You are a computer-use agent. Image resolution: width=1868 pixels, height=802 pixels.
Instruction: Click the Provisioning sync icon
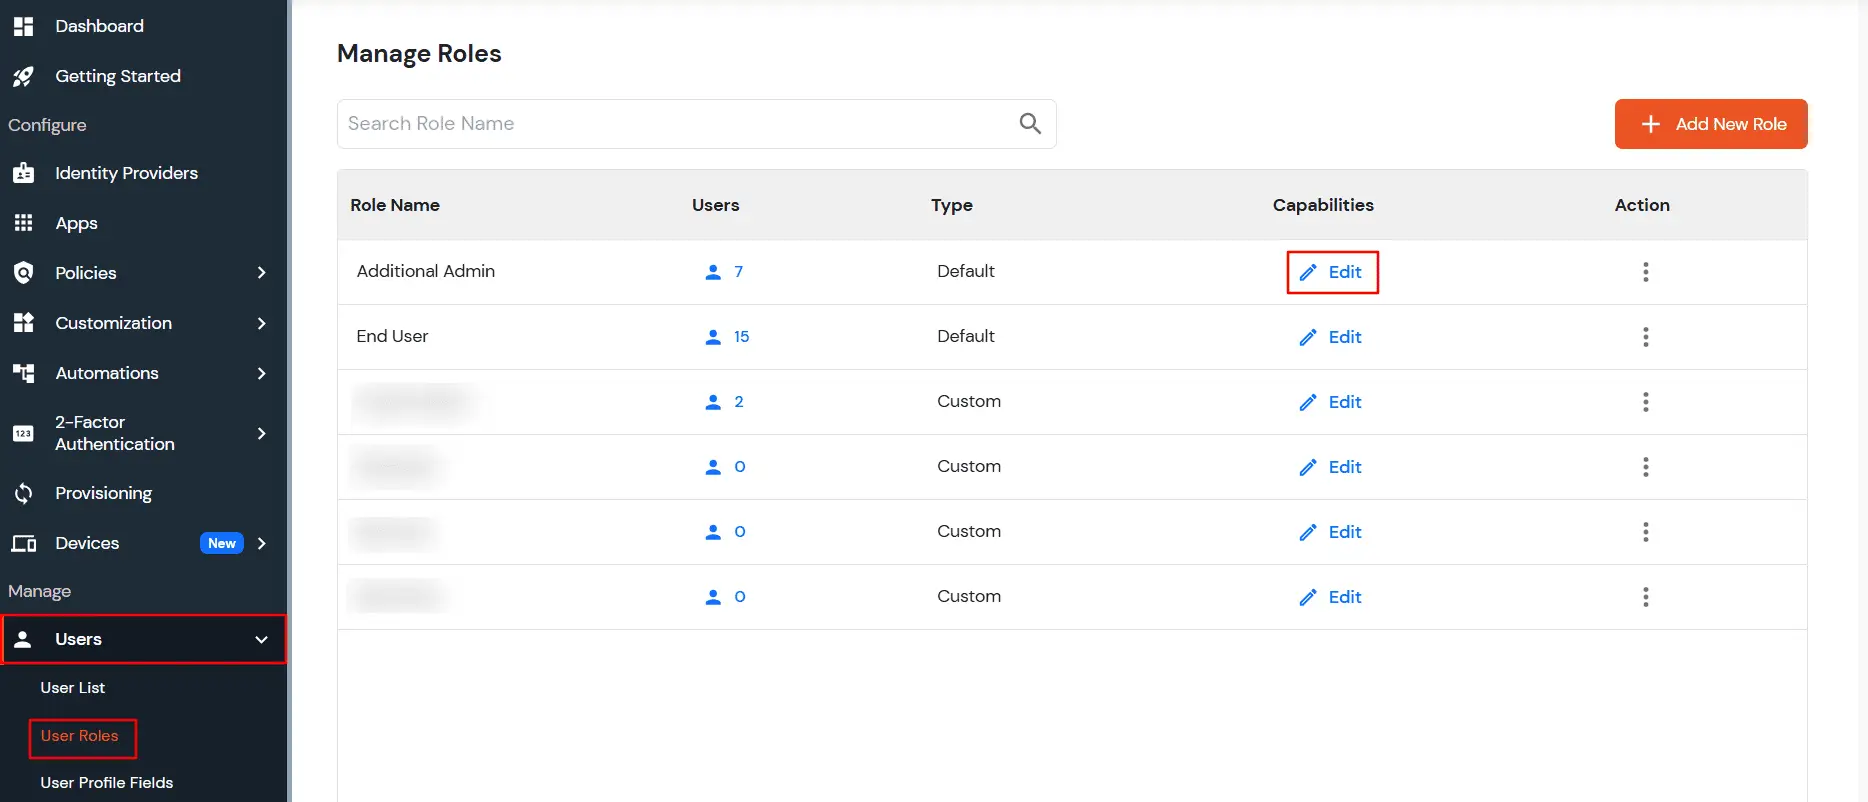(24, 493)
